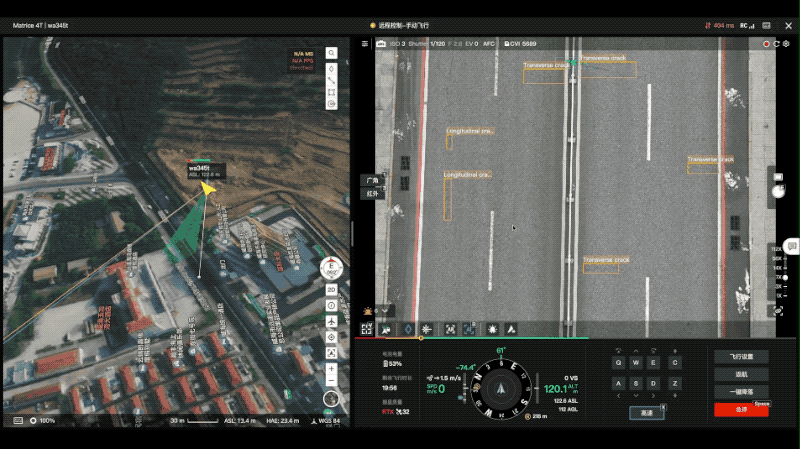Viewport: 800px width, 449px height.
Task: Open the map layer thumbnail switcher
Action: (331, 398)
